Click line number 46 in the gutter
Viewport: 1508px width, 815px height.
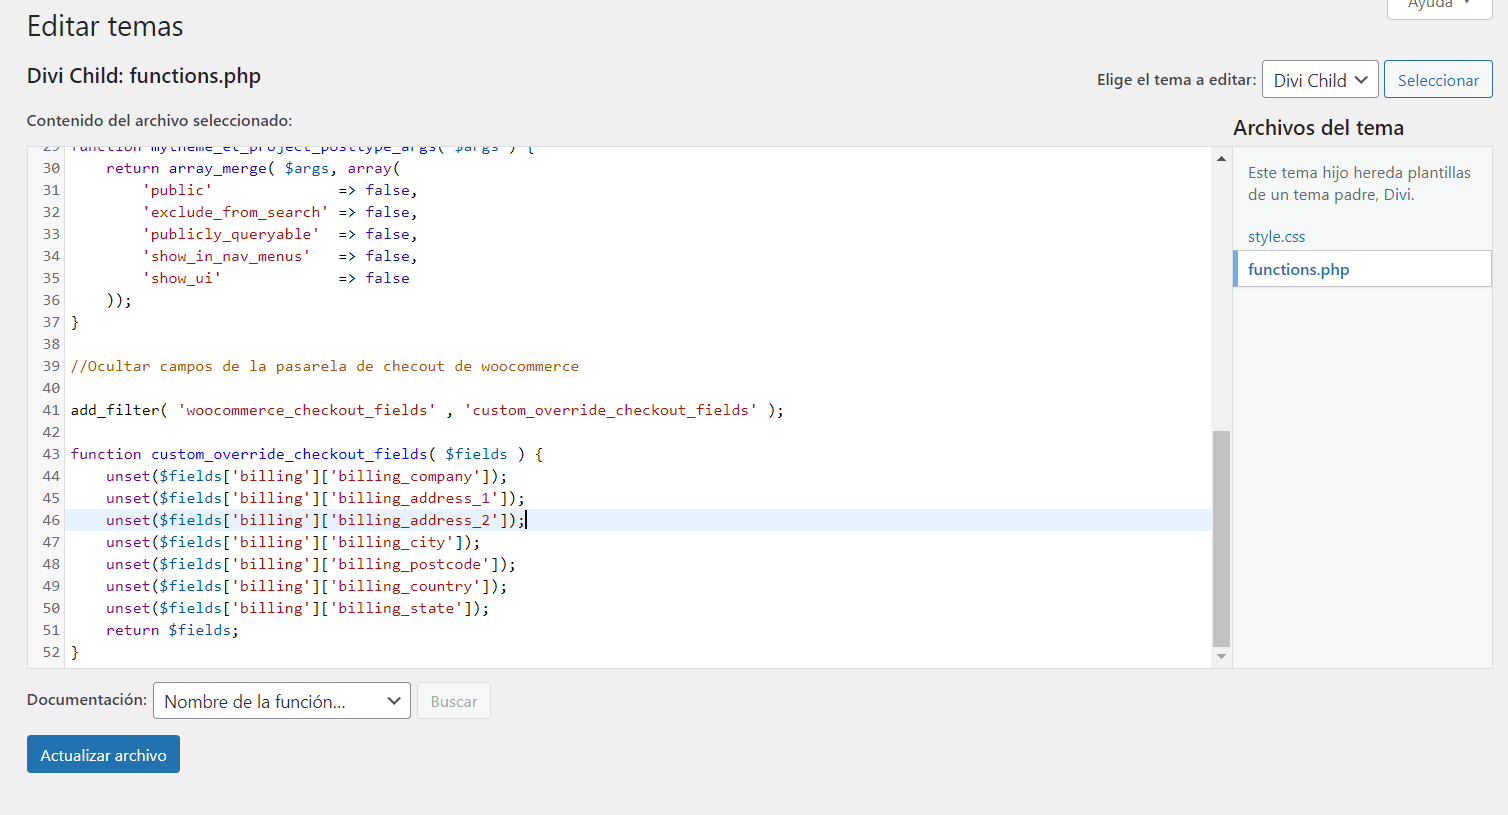[x=51, y=520]
